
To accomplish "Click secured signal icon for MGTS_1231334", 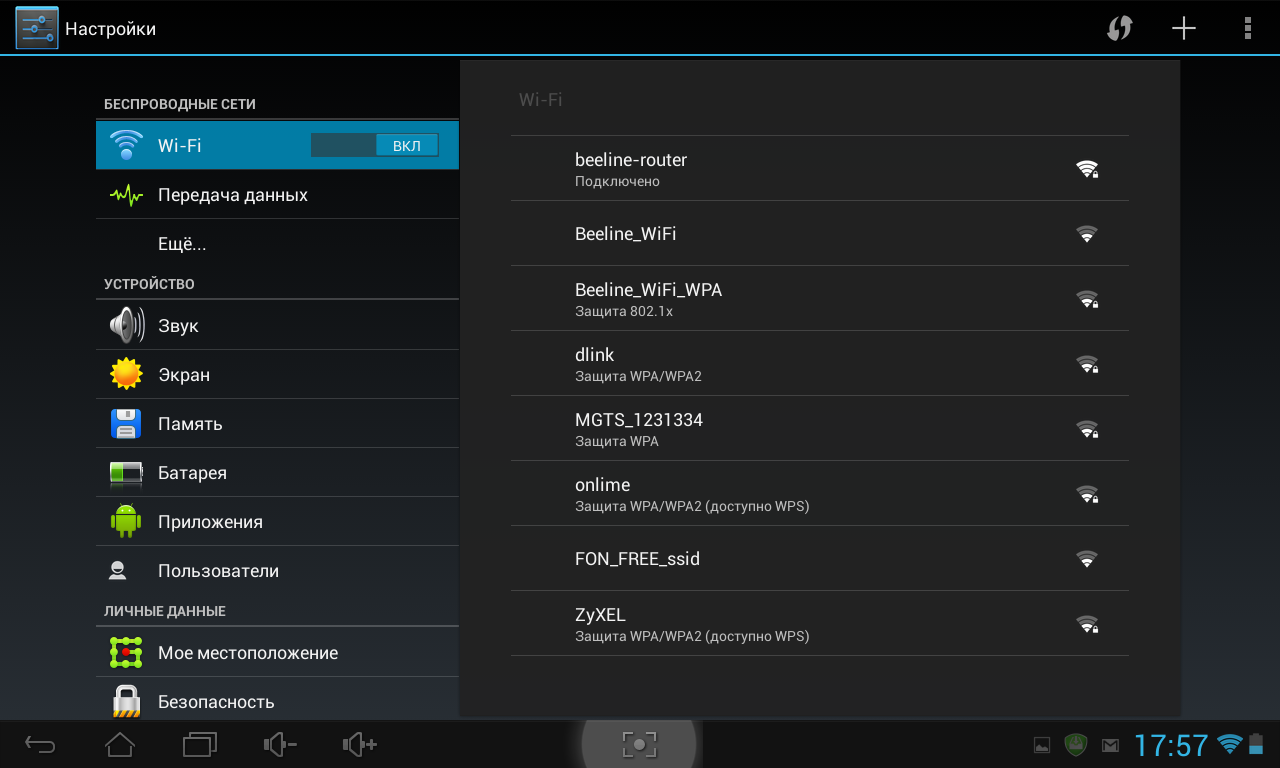I will click(1087, 429).
